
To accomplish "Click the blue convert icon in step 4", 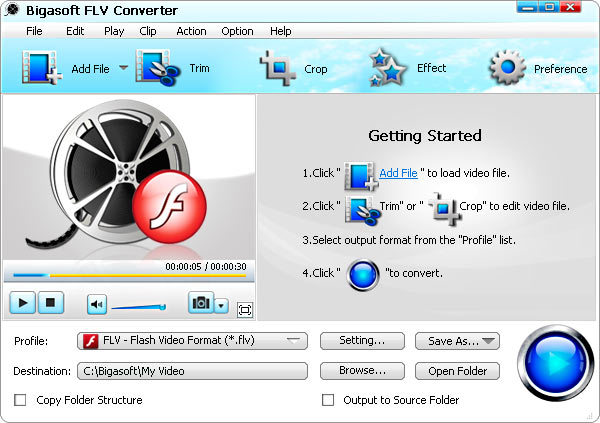I will [363, 274].
